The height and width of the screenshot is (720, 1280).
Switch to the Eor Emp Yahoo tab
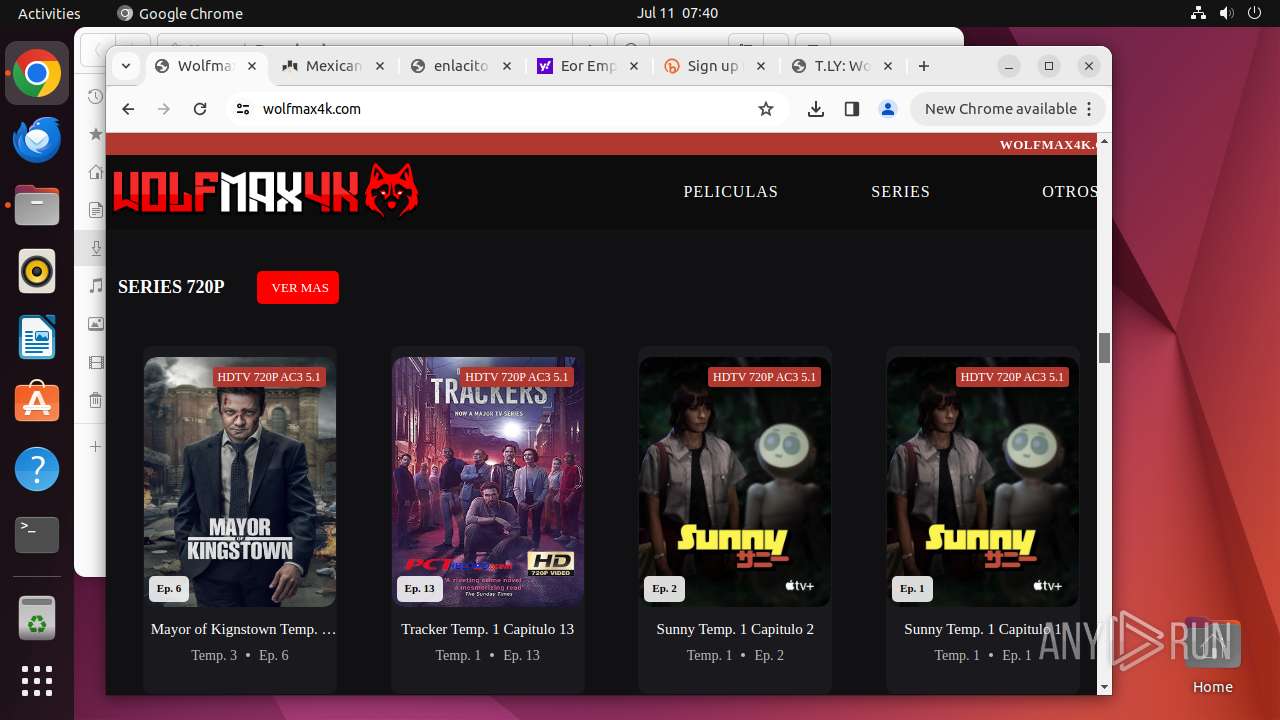589,66
